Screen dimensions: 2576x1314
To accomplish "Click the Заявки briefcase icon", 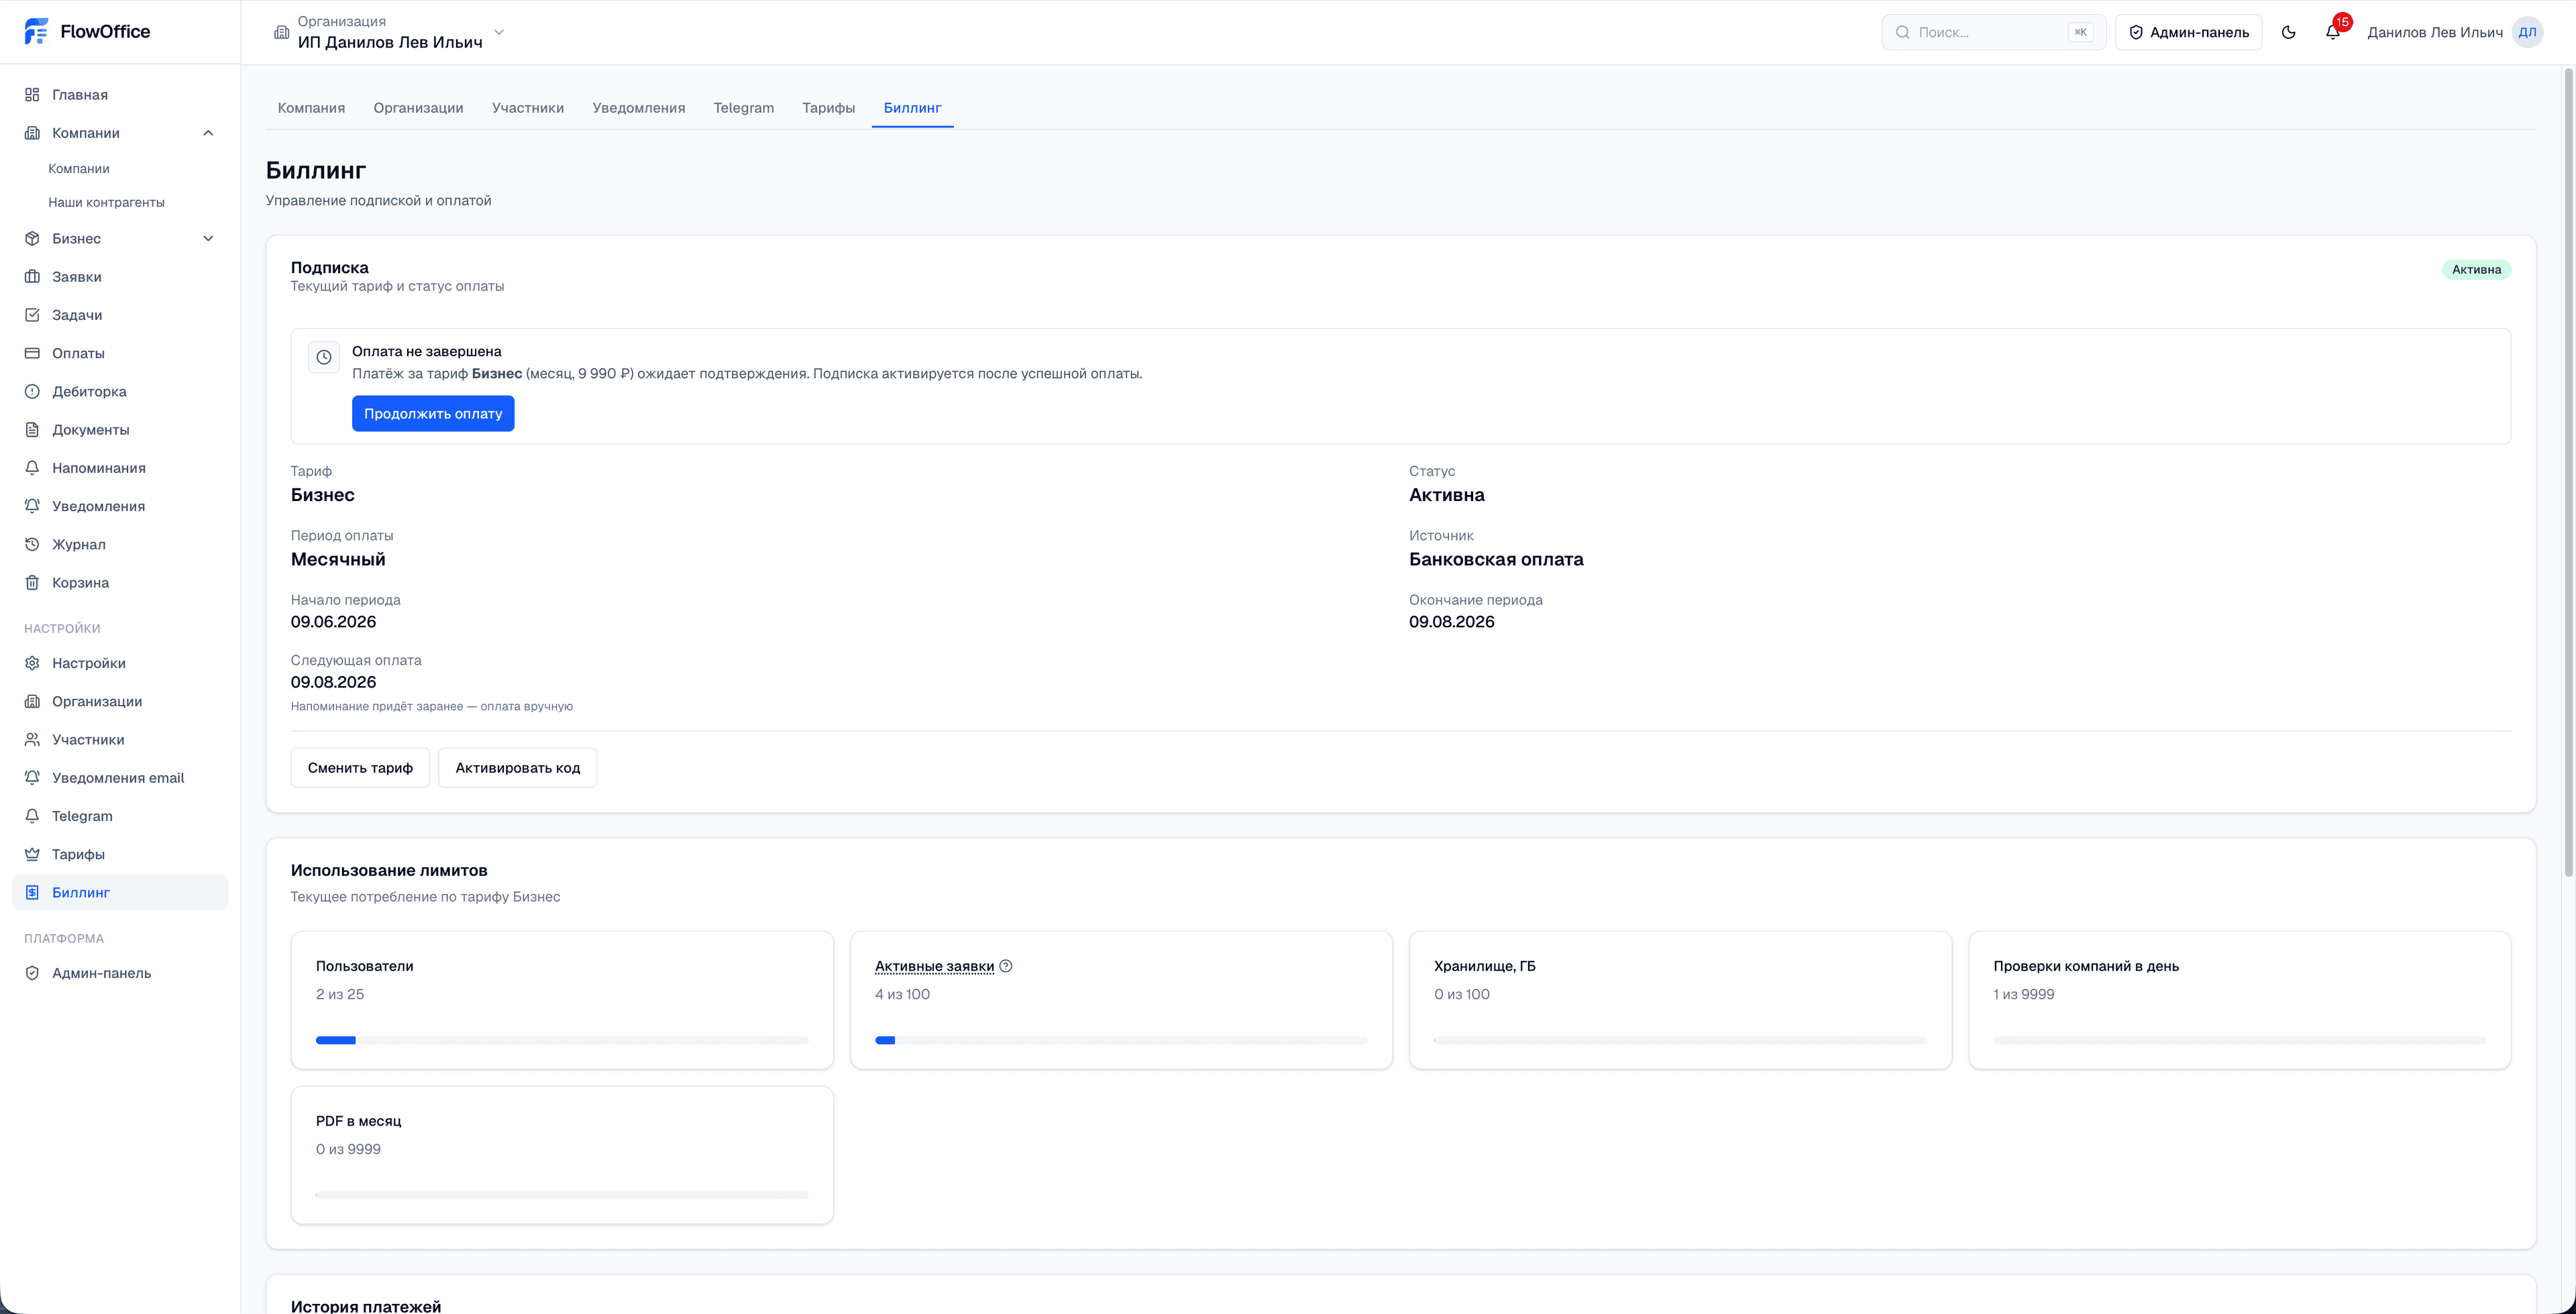I will click(32, 277).
